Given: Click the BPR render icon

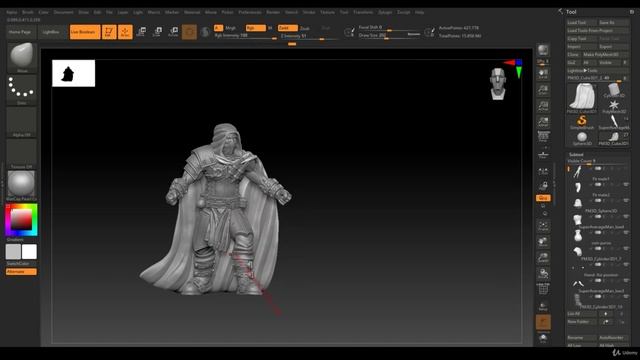Looking at the screenshot, I should click(x=543, y=50).
